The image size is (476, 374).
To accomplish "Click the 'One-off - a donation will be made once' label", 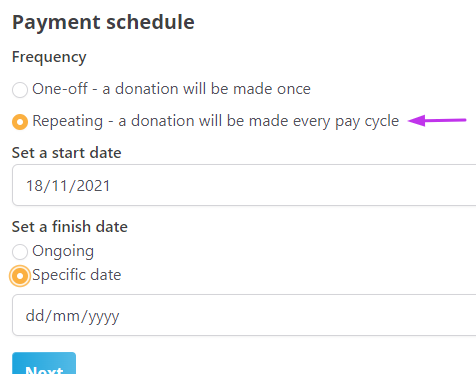I will pyautogui.click(x=171, y=89).
